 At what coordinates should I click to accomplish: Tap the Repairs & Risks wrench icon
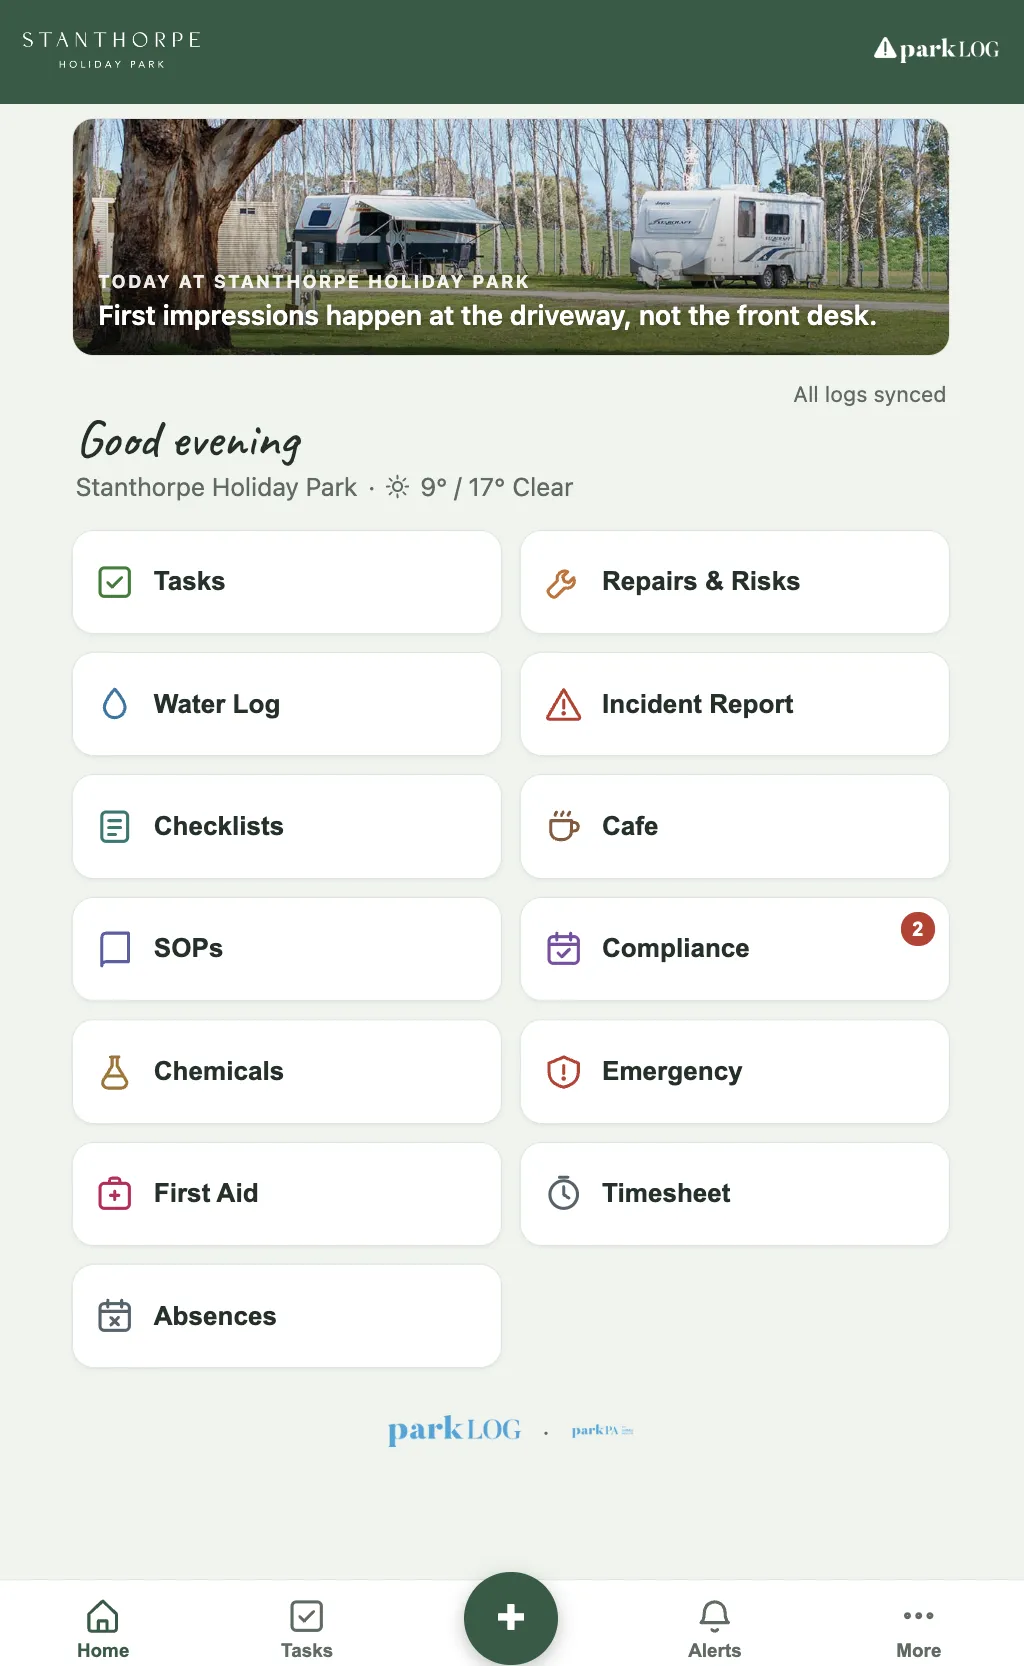562,582
